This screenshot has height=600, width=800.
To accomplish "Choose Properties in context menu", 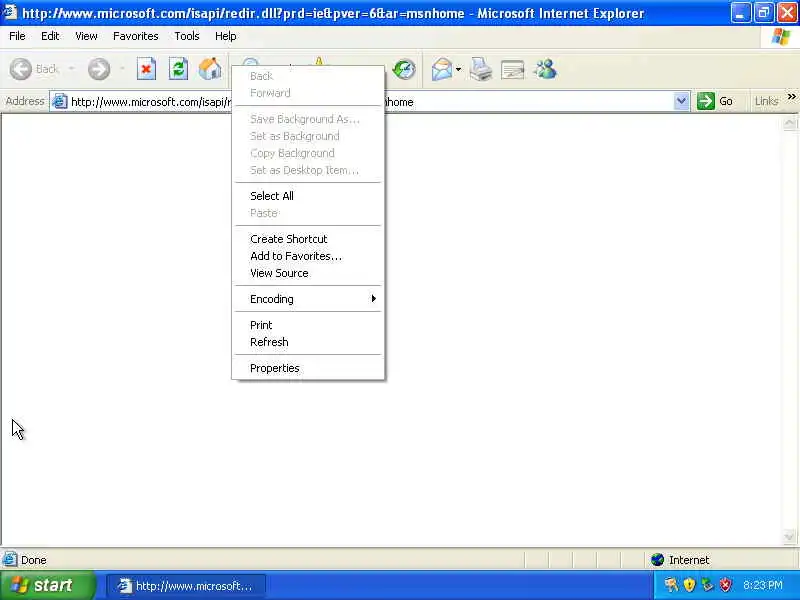I will (x=308, y=368).
